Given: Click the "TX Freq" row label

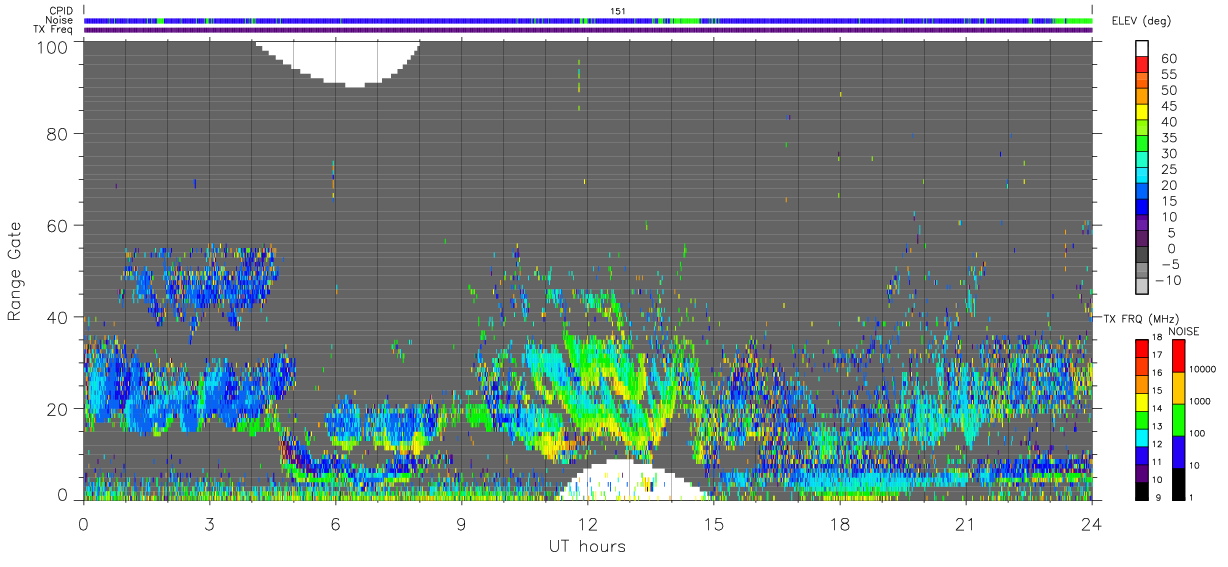Looking at the screenshot, I should [55, 30].
